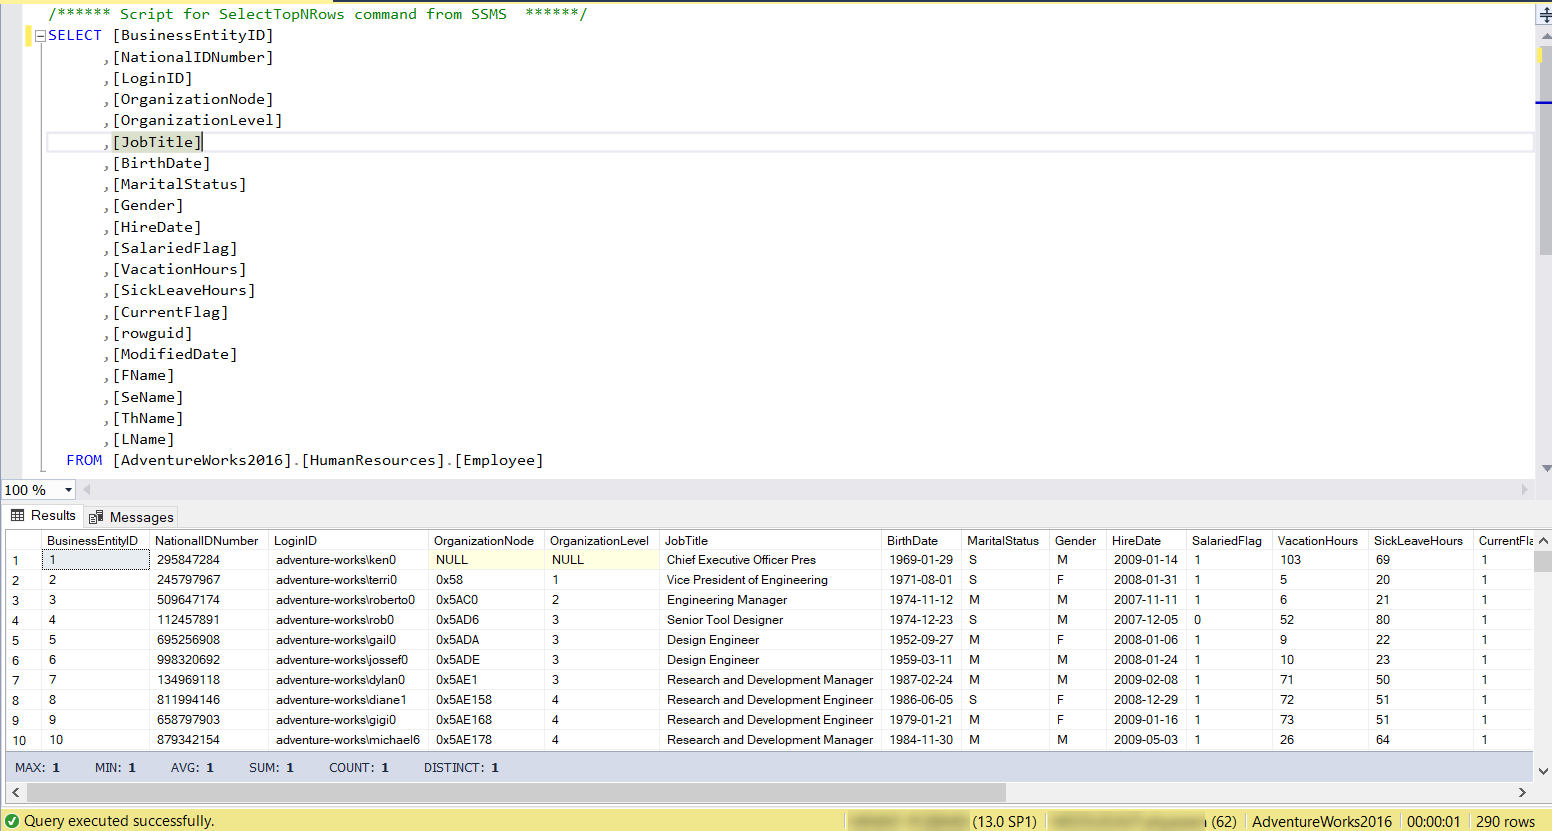
Task: Switch to the Results tab
Action: tap(43, 516)
